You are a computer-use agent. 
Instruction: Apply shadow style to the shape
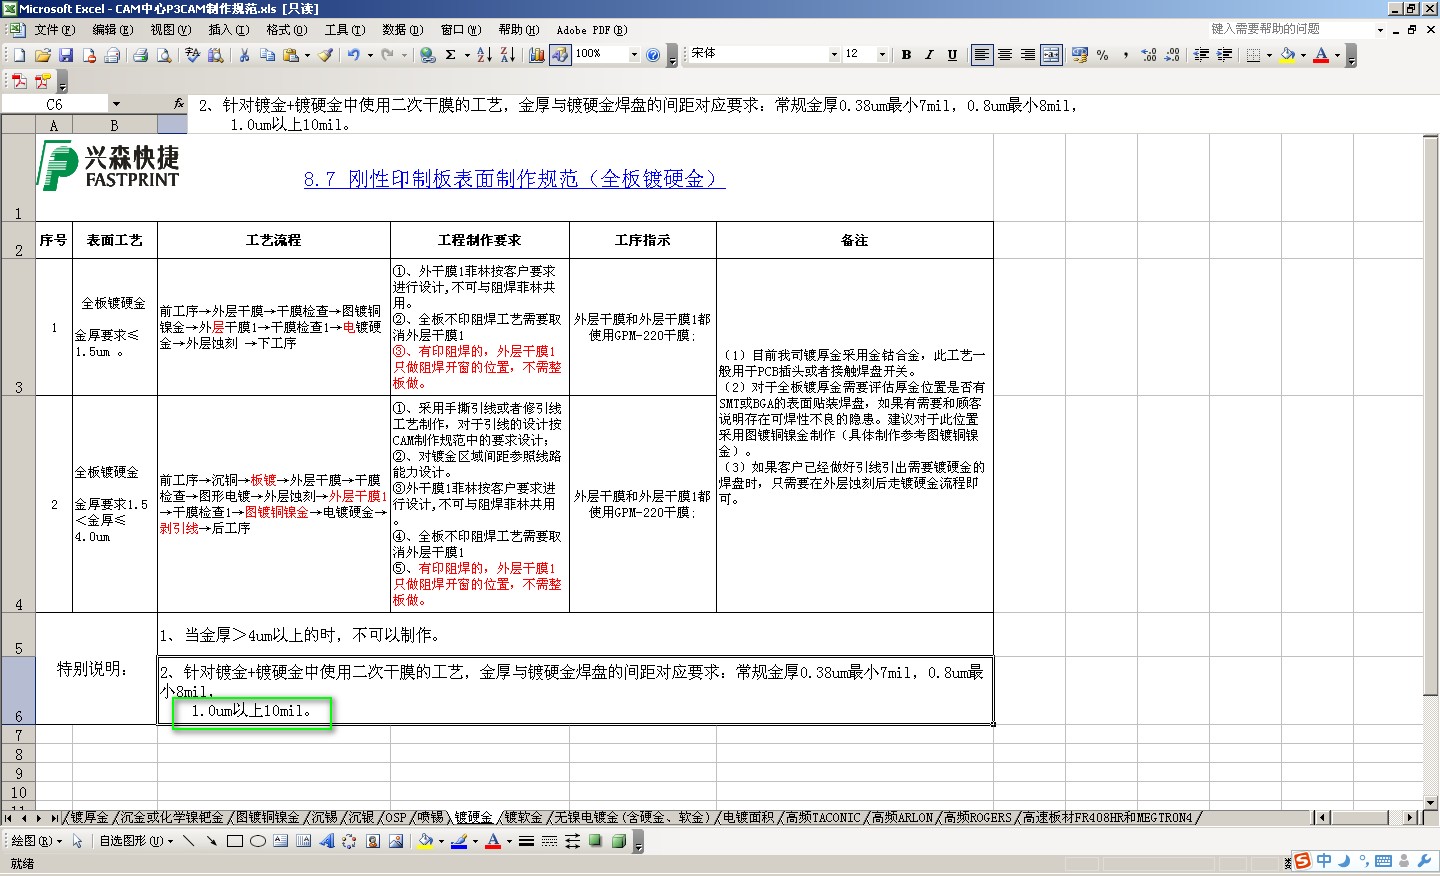point(596,841)
